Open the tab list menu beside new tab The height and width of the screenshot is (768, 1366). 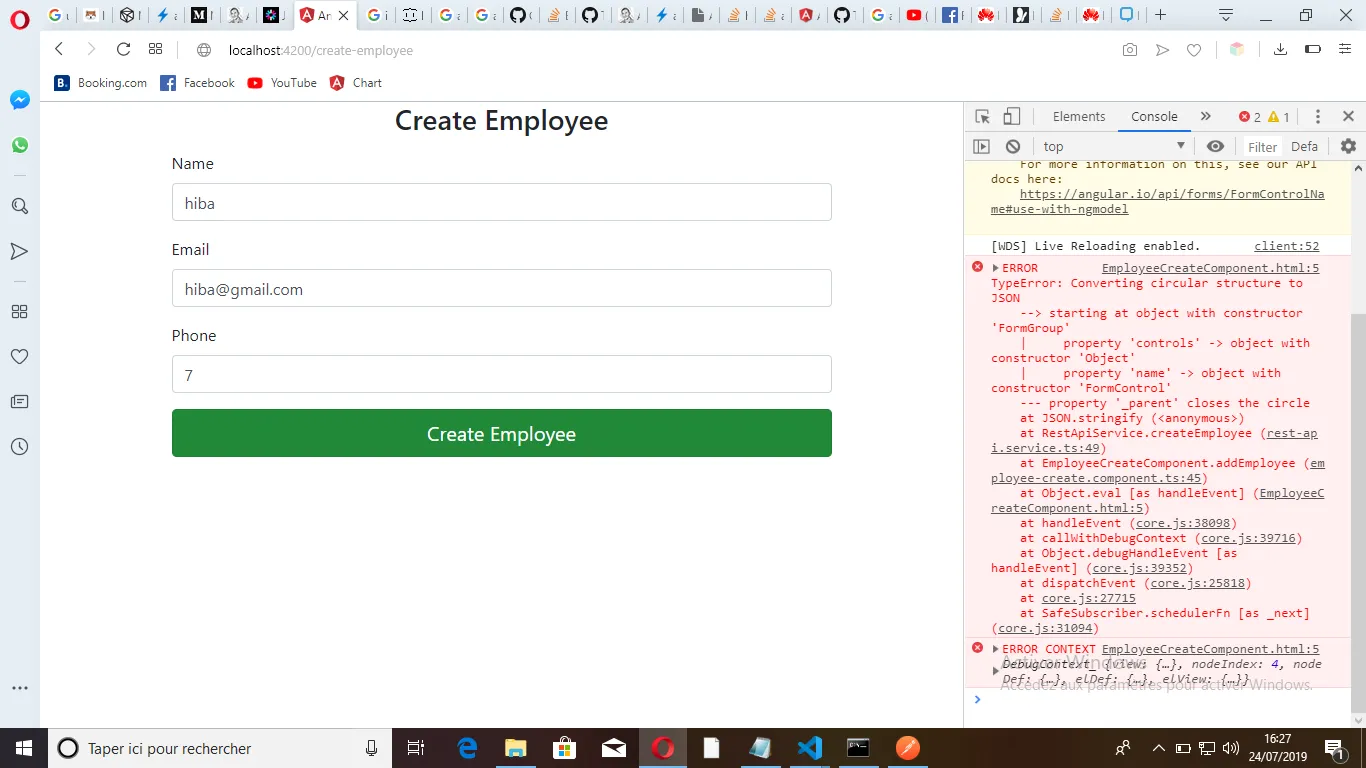1226,15
